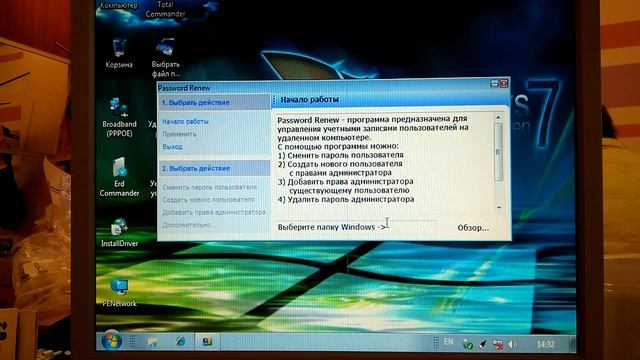640x360 pixels.
Task: Click the text '2) Создать нового пользователя'
Action: pyautogui.click(x=340, y=164)
